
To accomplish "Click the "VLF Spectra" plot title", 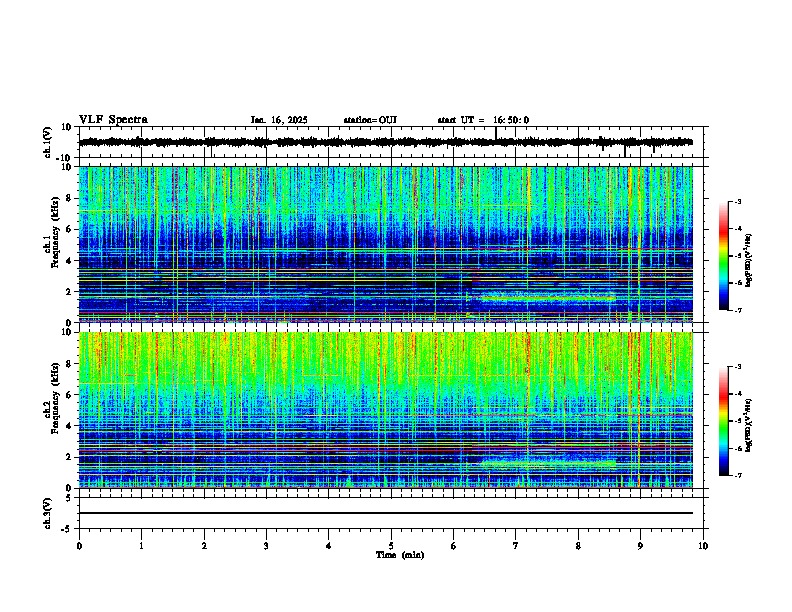I will coord(113,120).
